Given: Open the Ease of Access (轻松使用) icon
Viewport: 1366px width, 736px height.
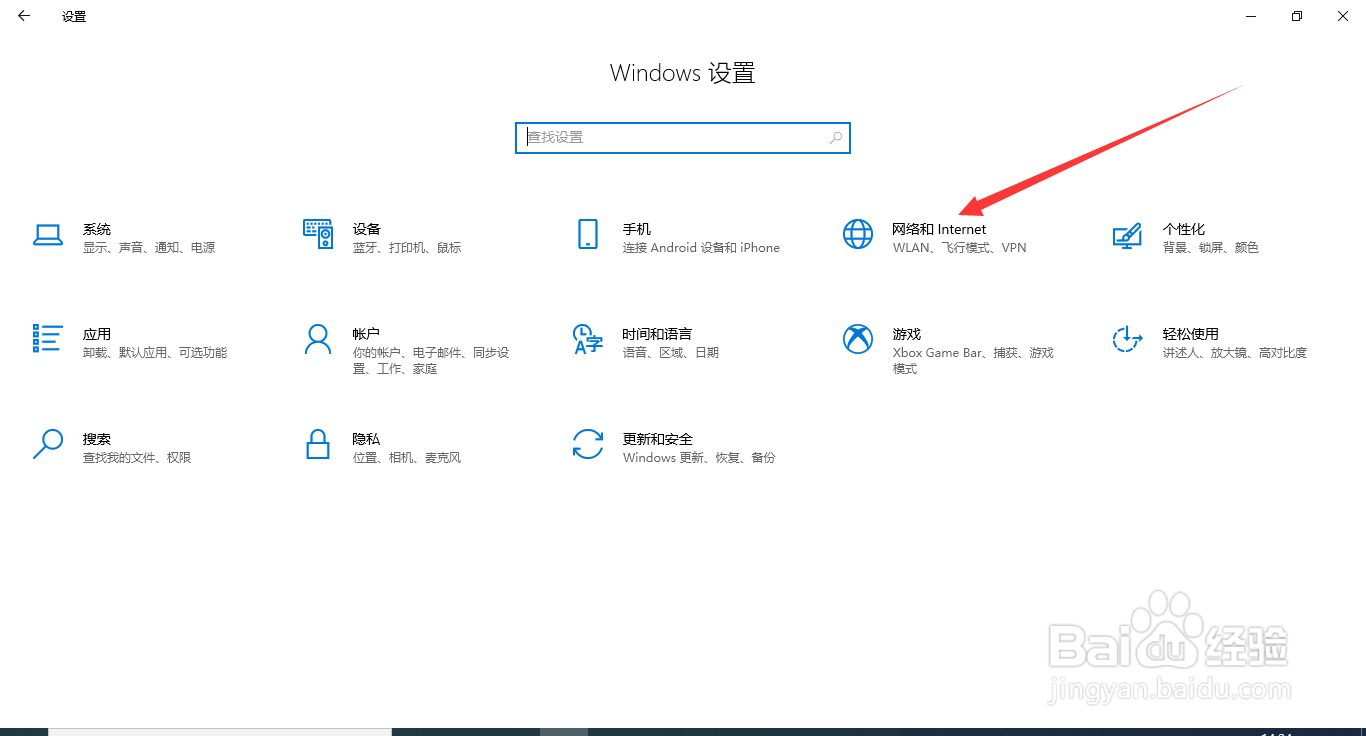Looking at the screenshot, I should point(1128,339).
